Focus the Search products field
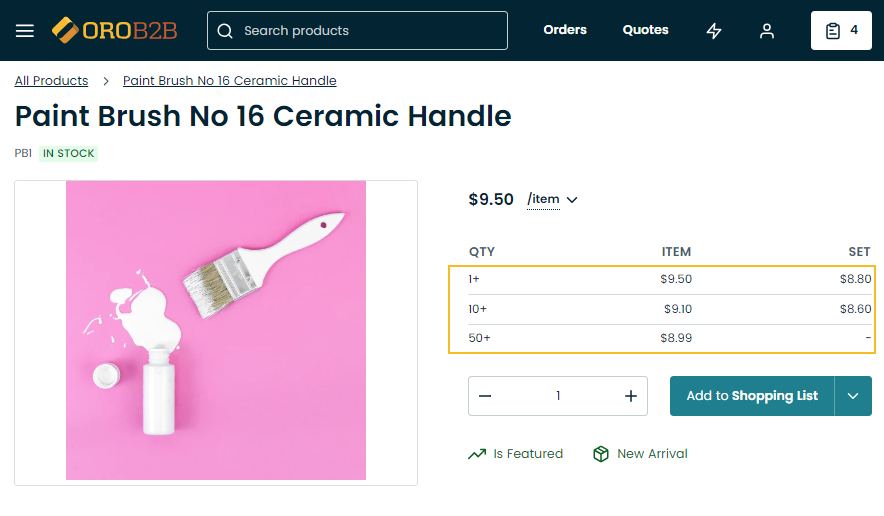Viewport: 884px width, 516px height. [x=370, y=31]
